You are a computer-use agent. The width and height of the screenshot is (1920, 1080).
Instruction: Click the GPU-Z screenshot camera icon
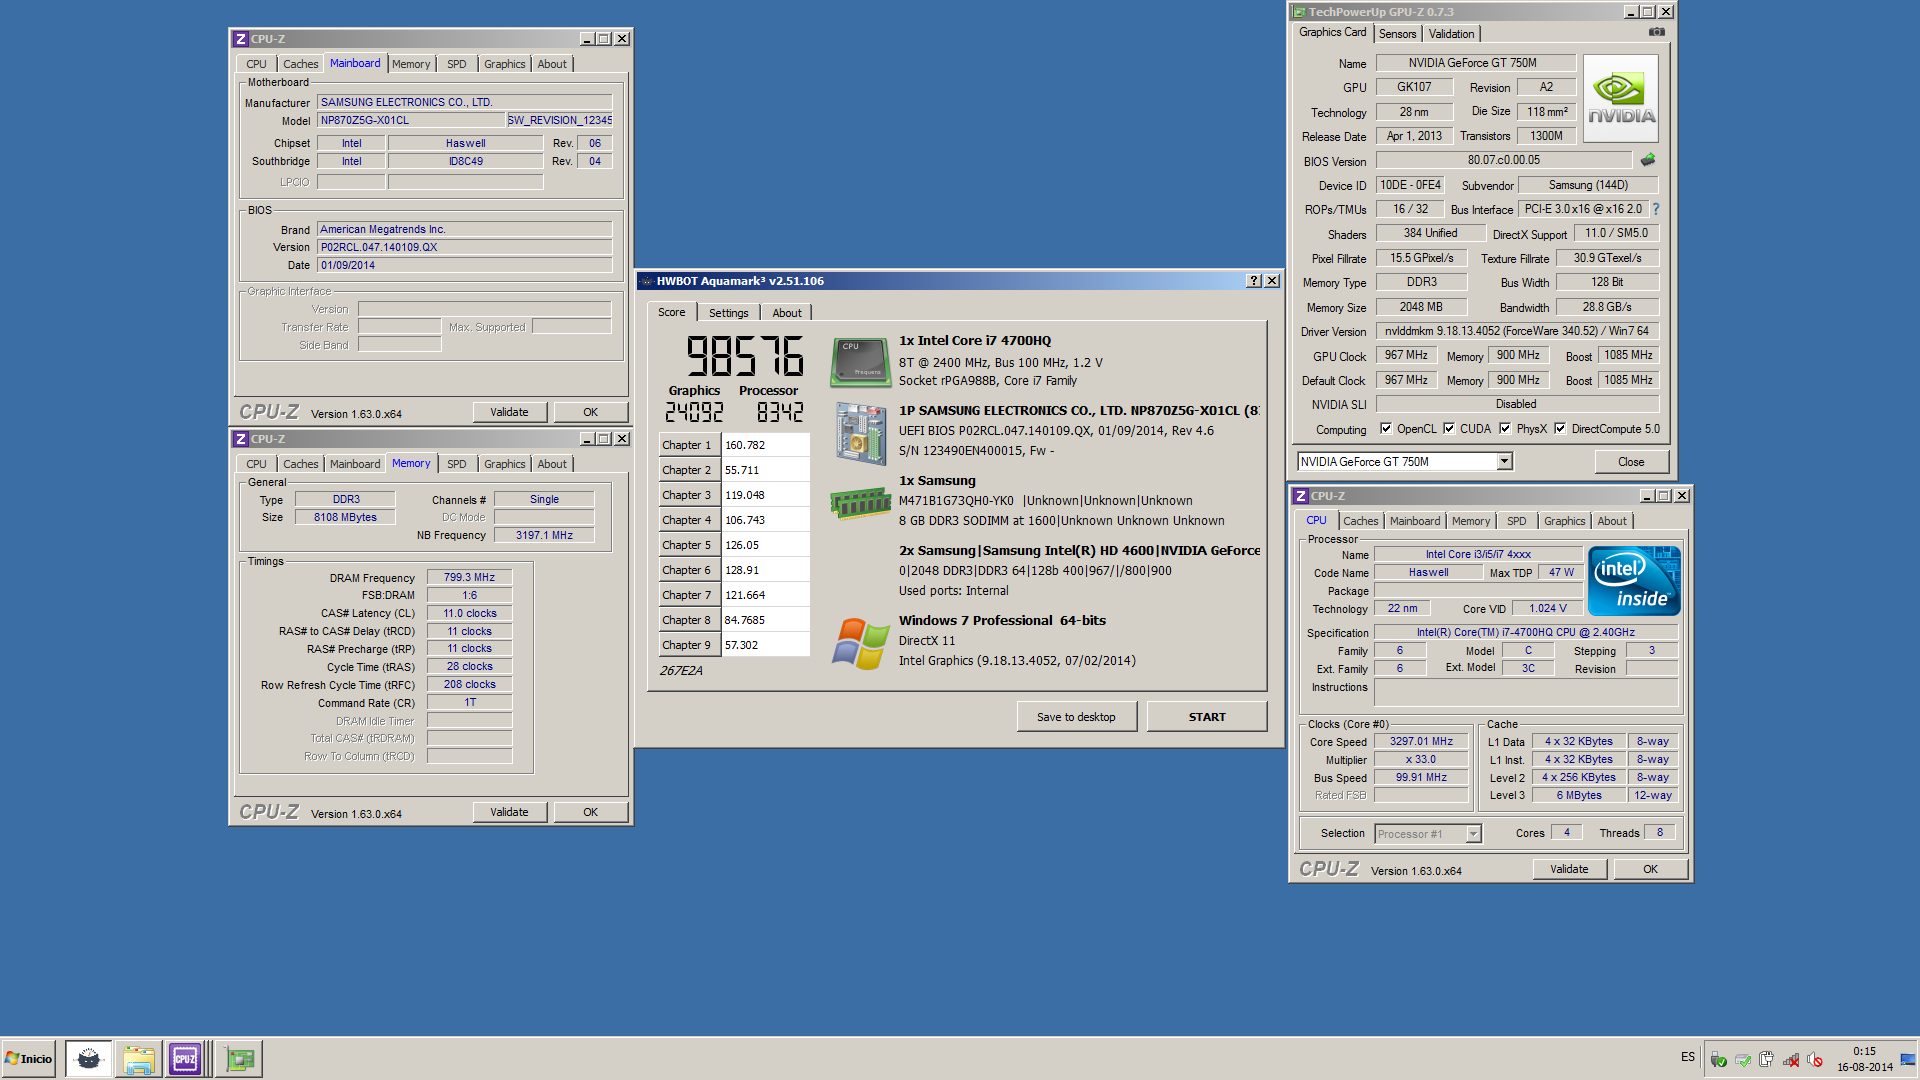click(1657, 32)
